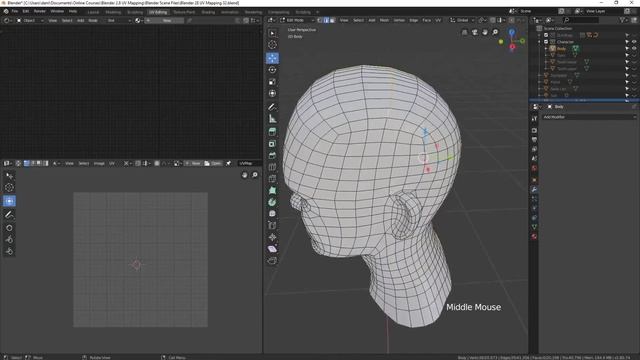Viewport: 640px width, 360px height.
Task: Click the New image button in UV editor
Action: [x=193, y=163]
